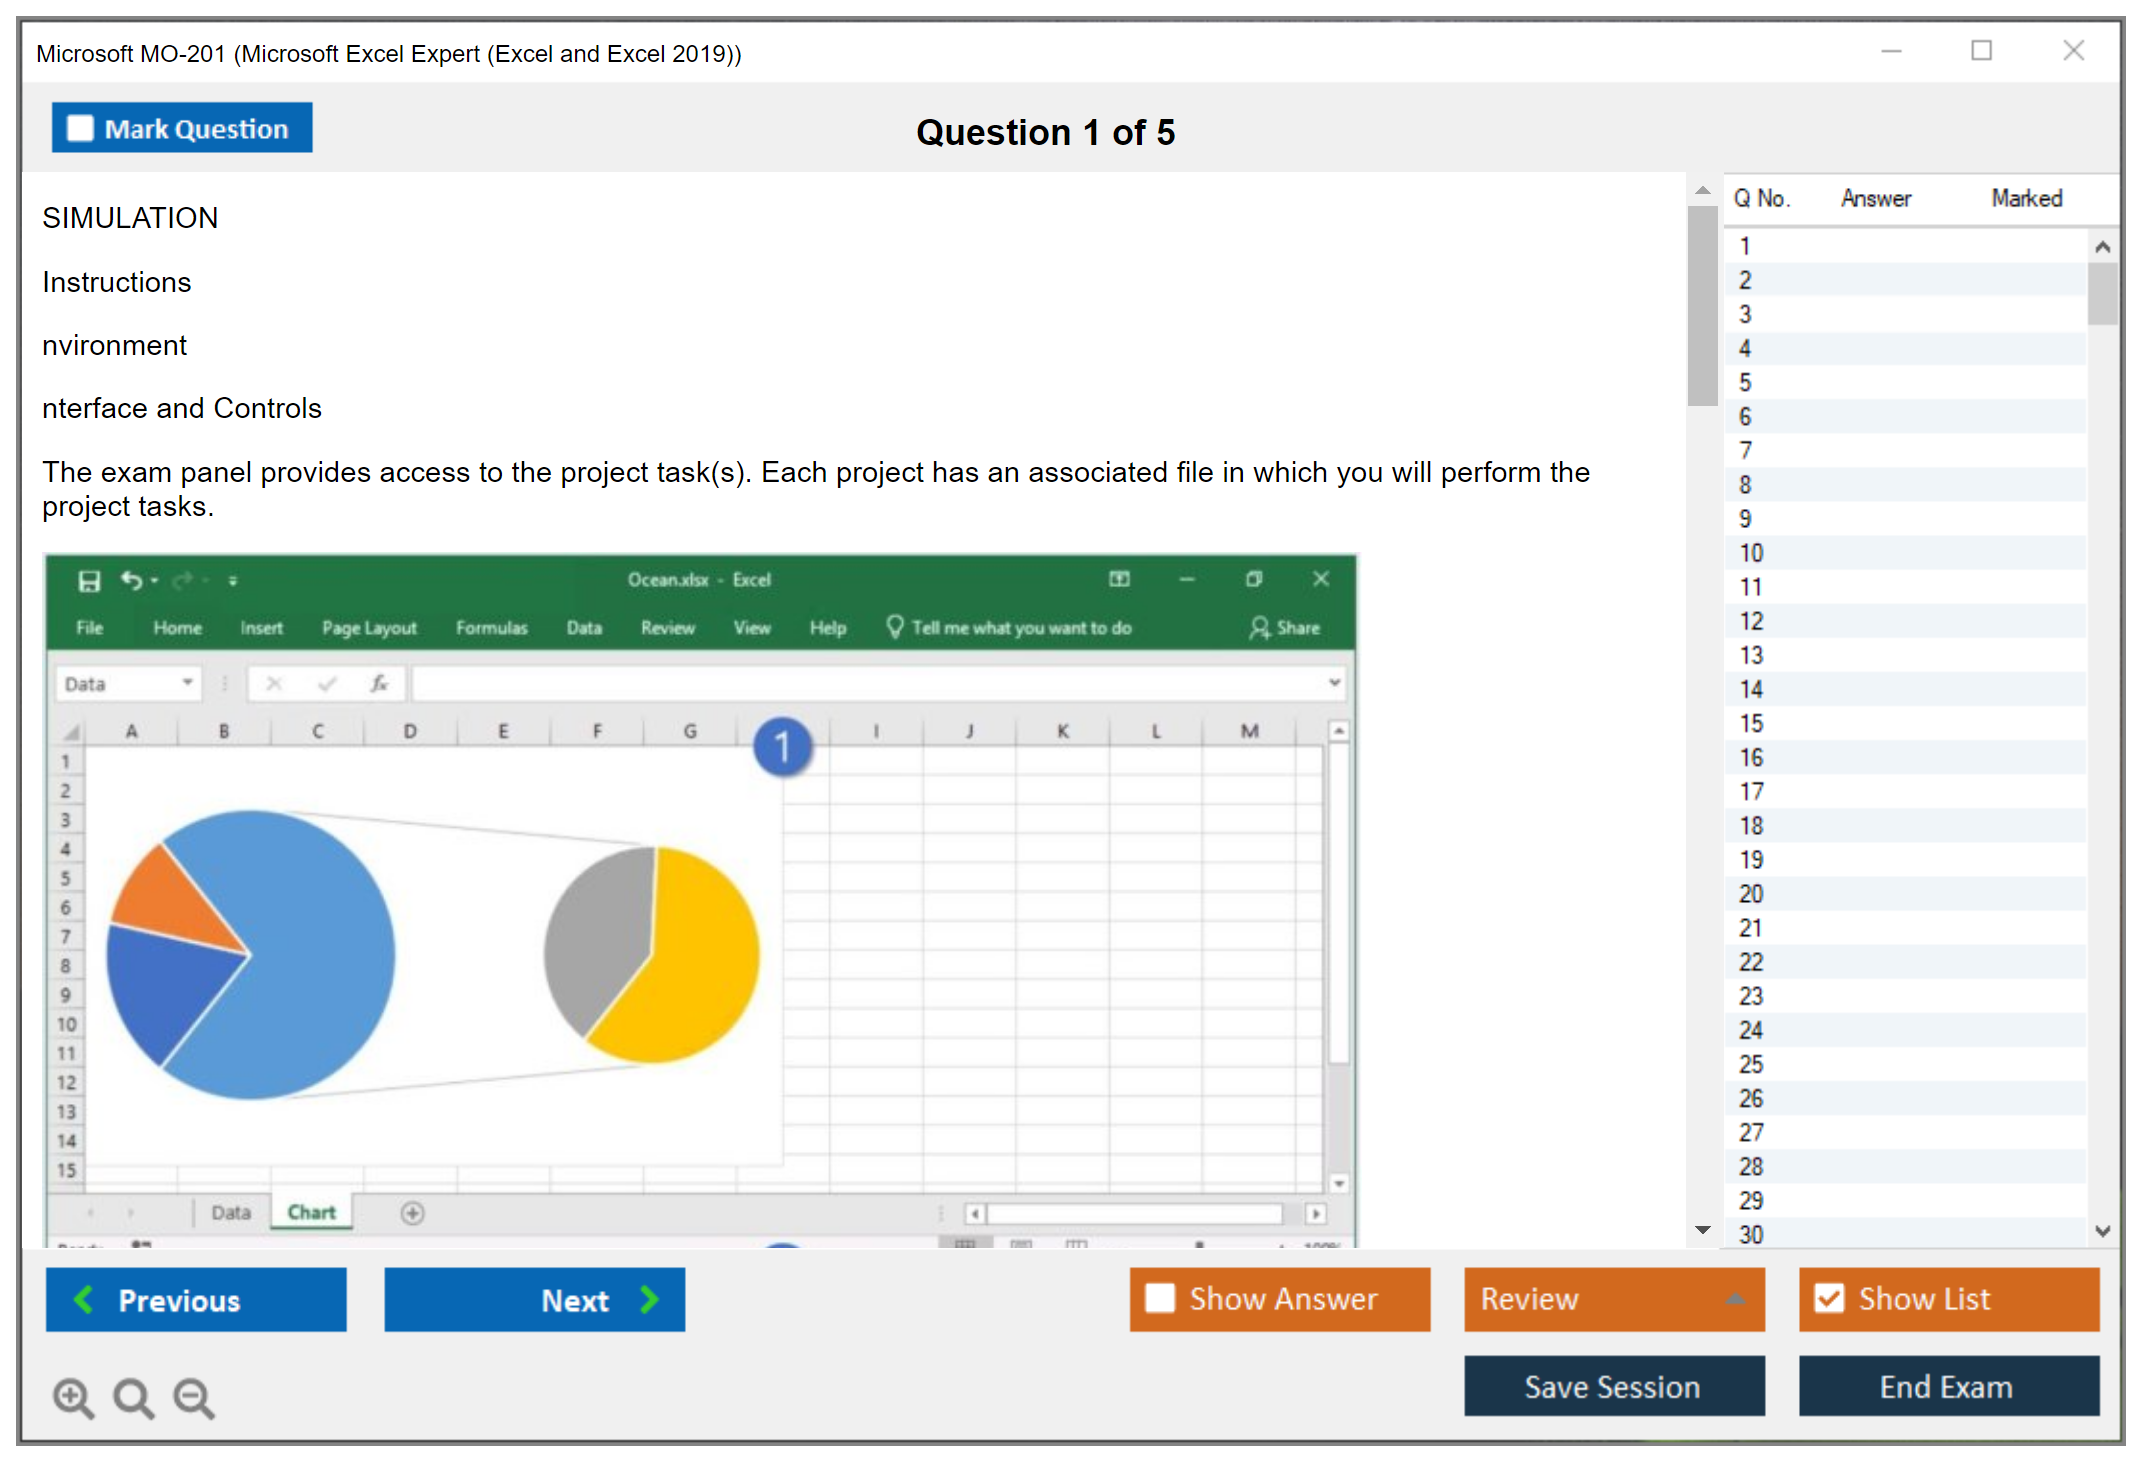This screenshot has height=1470, width=2150.
Task: Click the zoom in magnifier icon
Action: 73,1397
